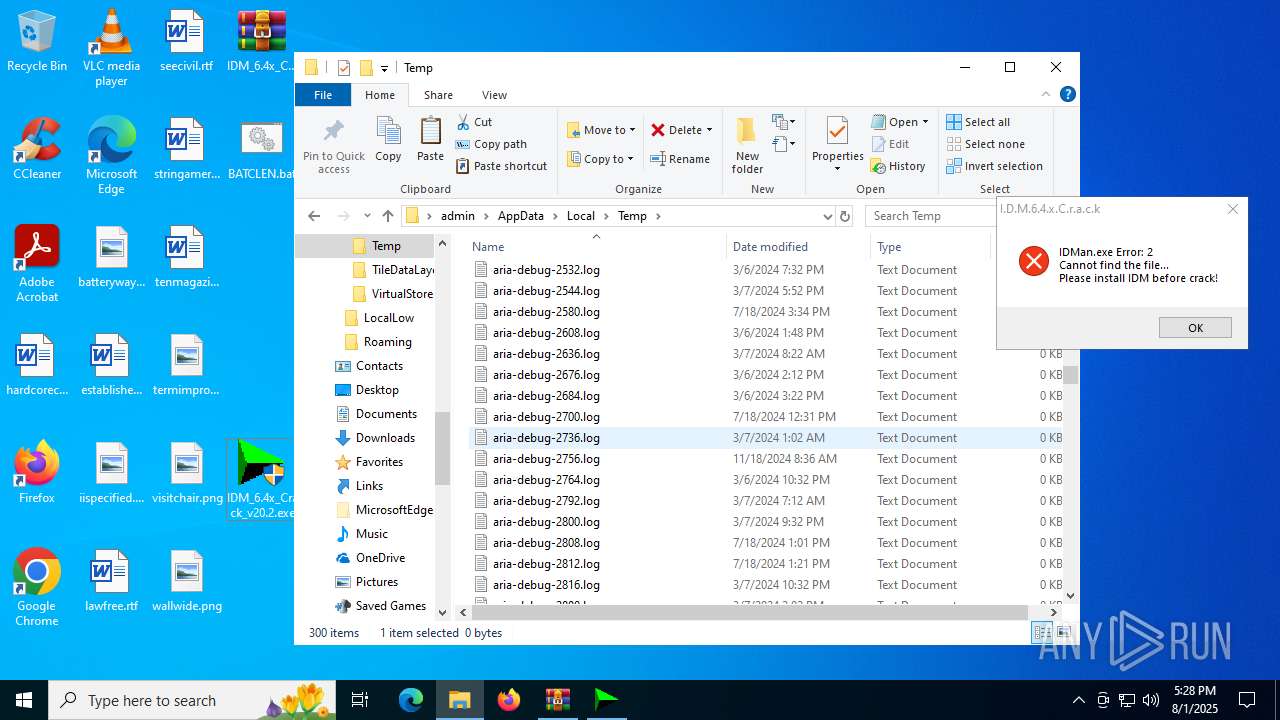The image size is (1280, 720).
Task: Click the Task View taskbar icon
Action: coord(361,700)
